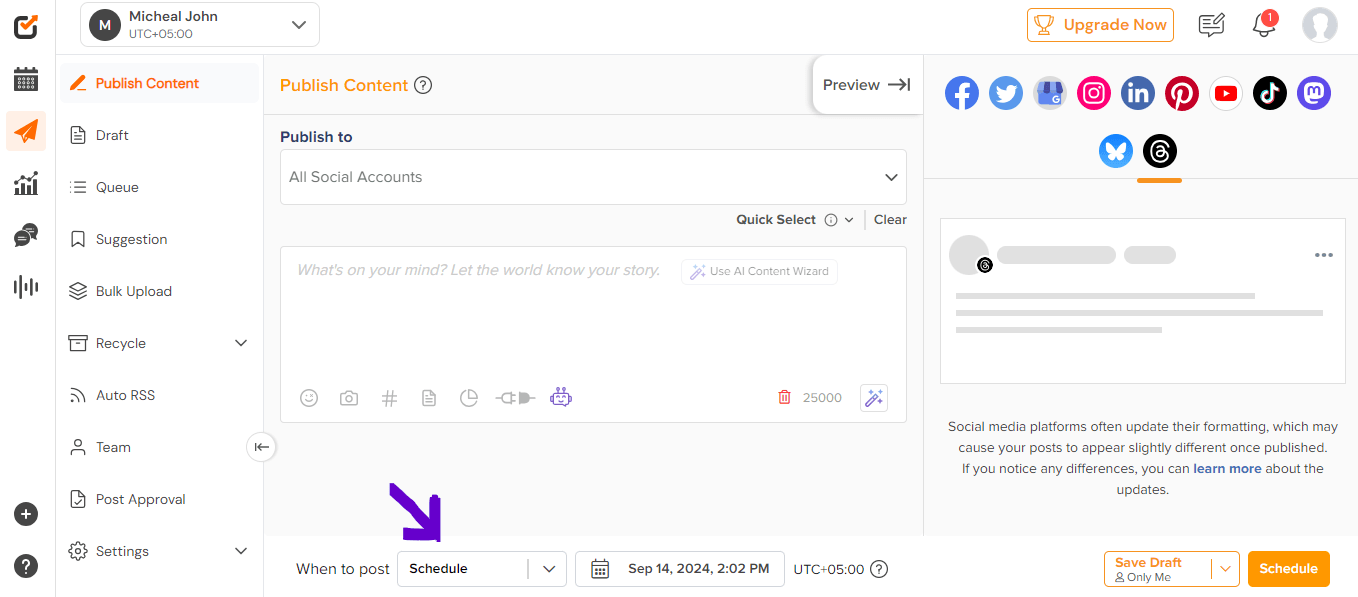The image size is (1358, 597).
Task: Expand the Recycle menu chevron
Action: pos(240,343)
